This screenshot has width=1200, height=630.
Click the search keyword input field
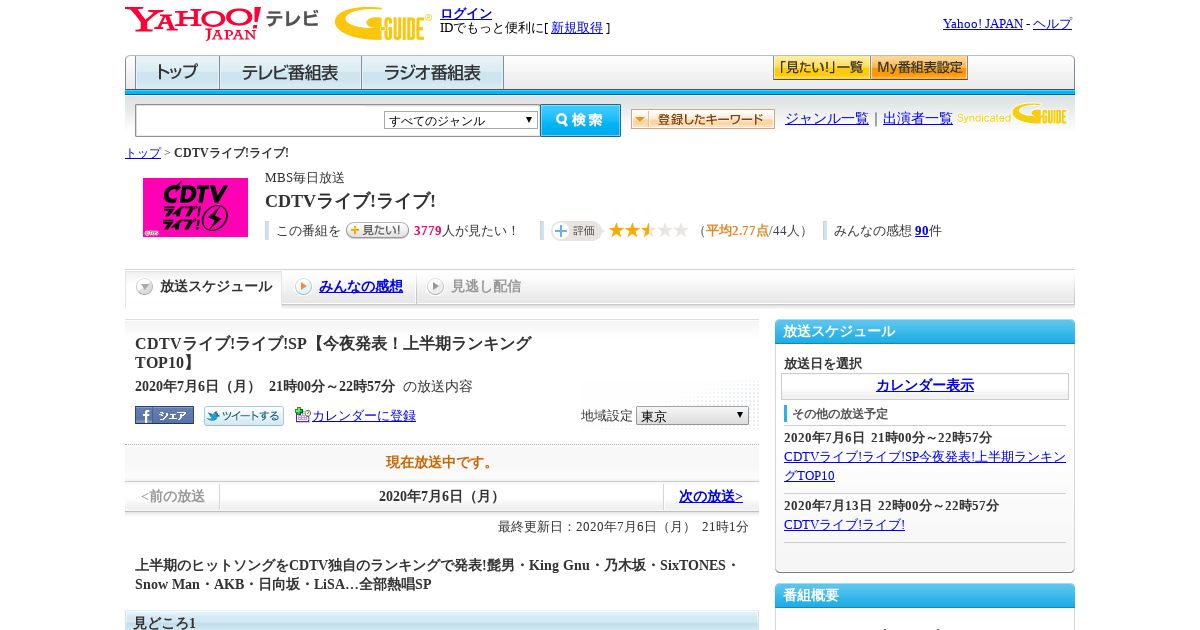(260, 120)
